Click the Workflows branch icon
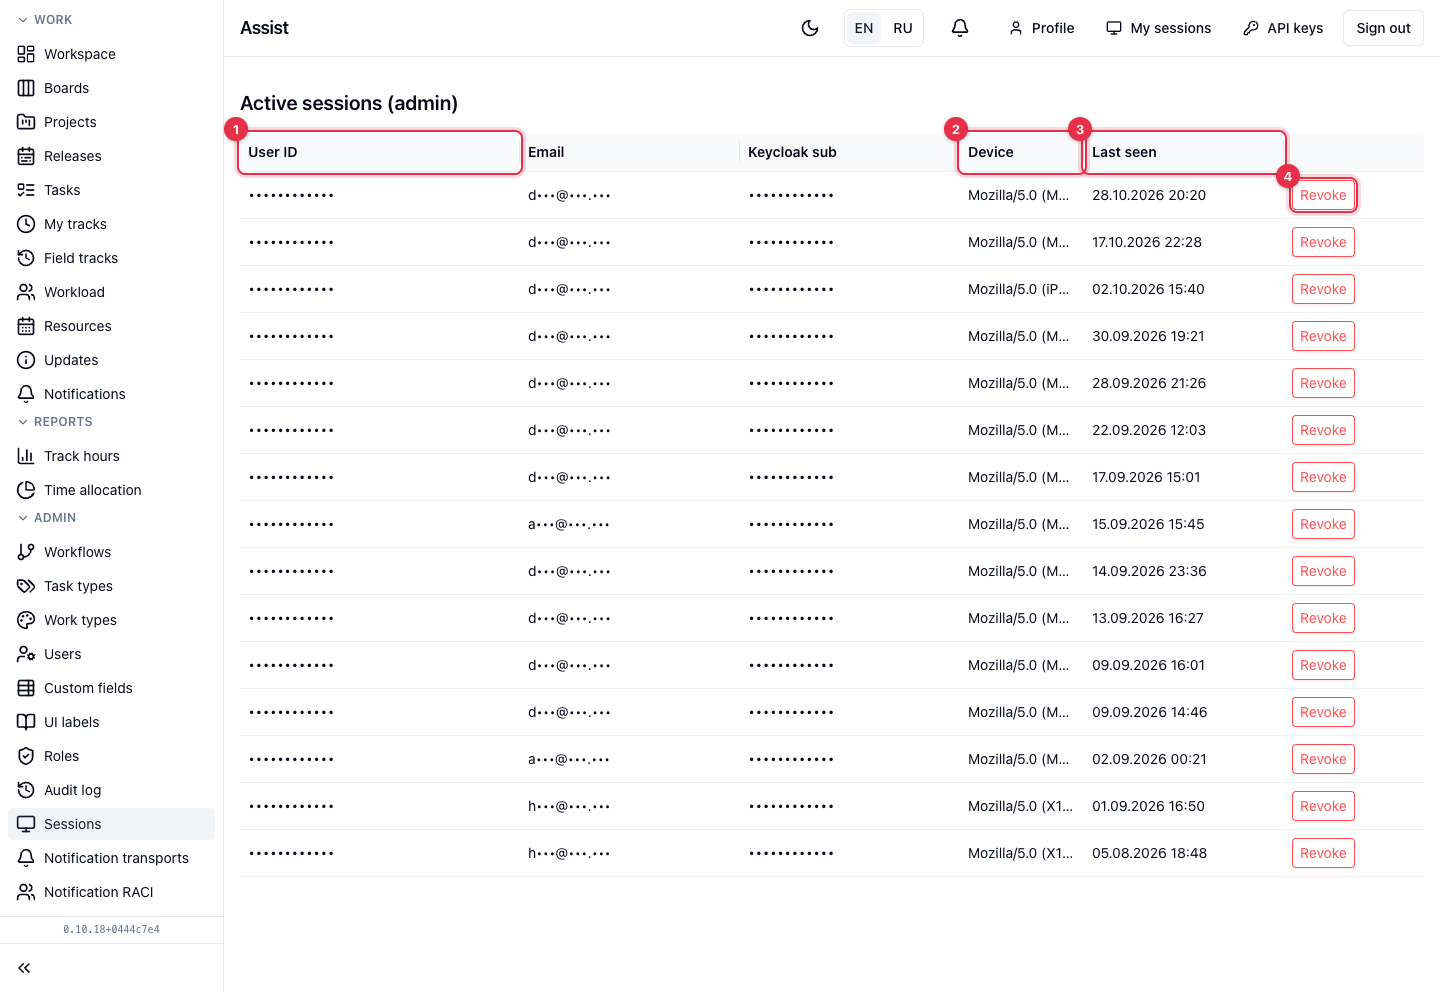Image resolution: width=1440 pixels, height=992 pixels. (26, 552)
